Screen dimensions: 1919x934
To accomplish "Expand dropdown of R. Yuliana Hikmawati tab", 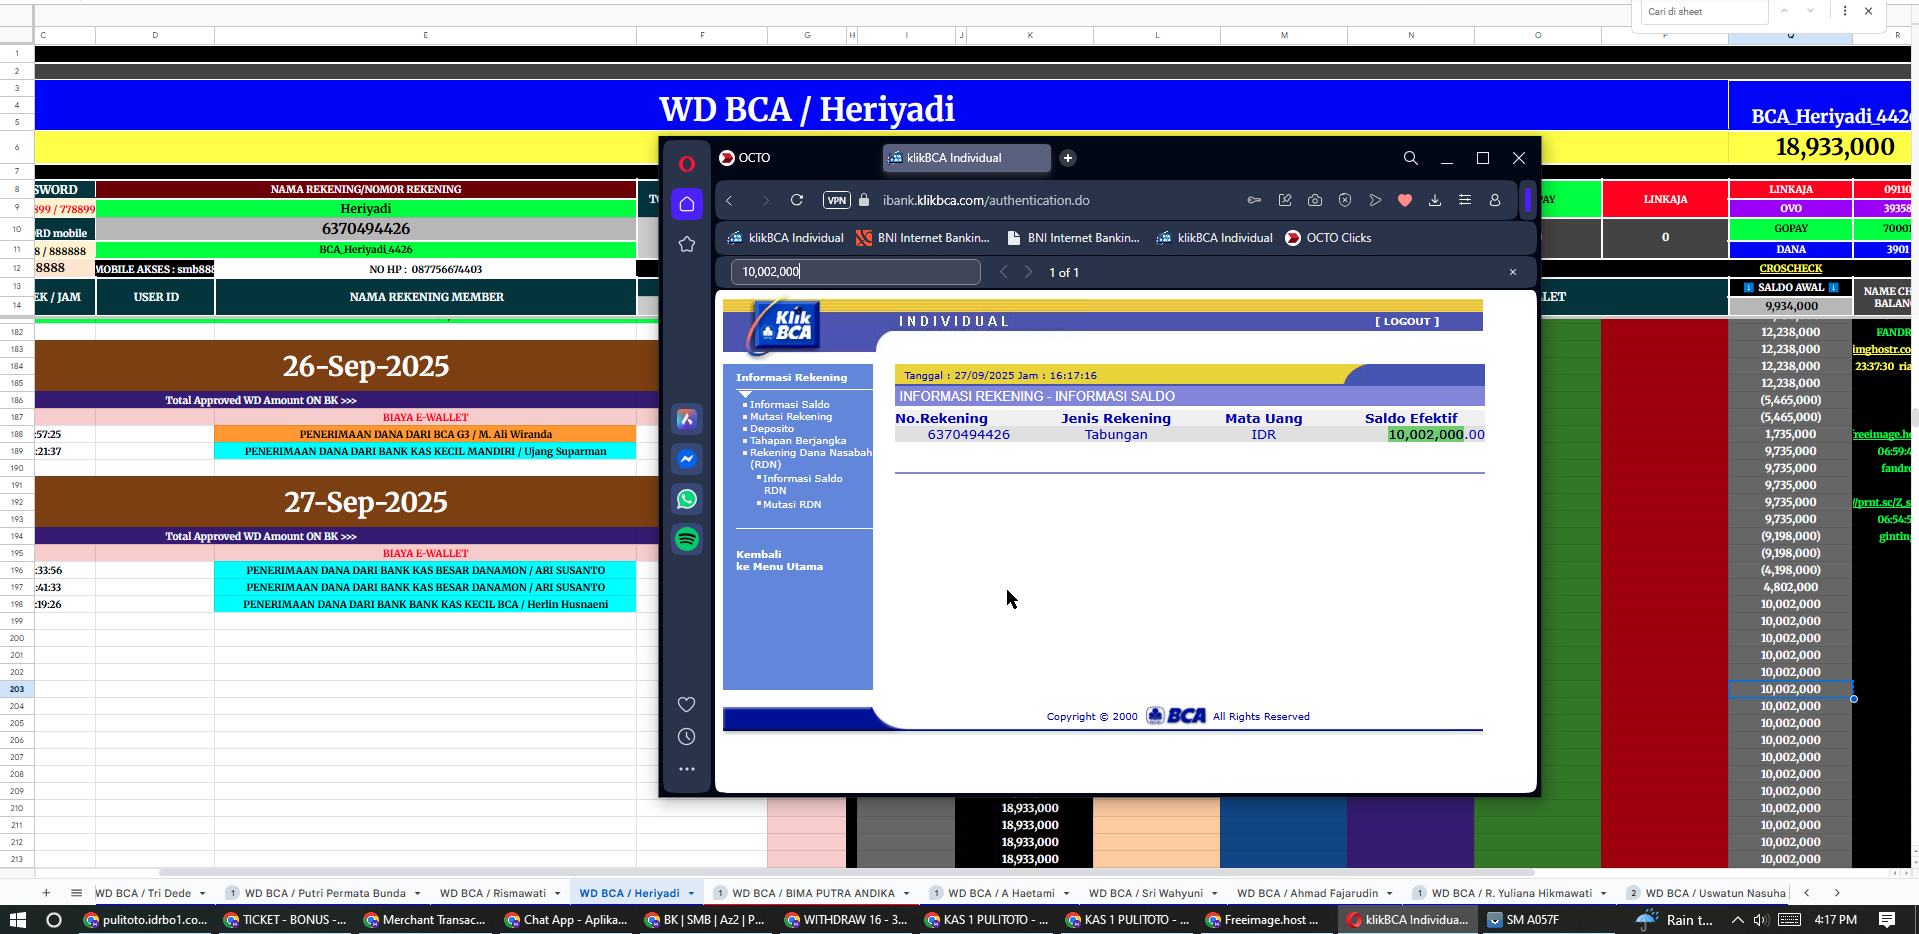I will click(x=1603, y=893).
